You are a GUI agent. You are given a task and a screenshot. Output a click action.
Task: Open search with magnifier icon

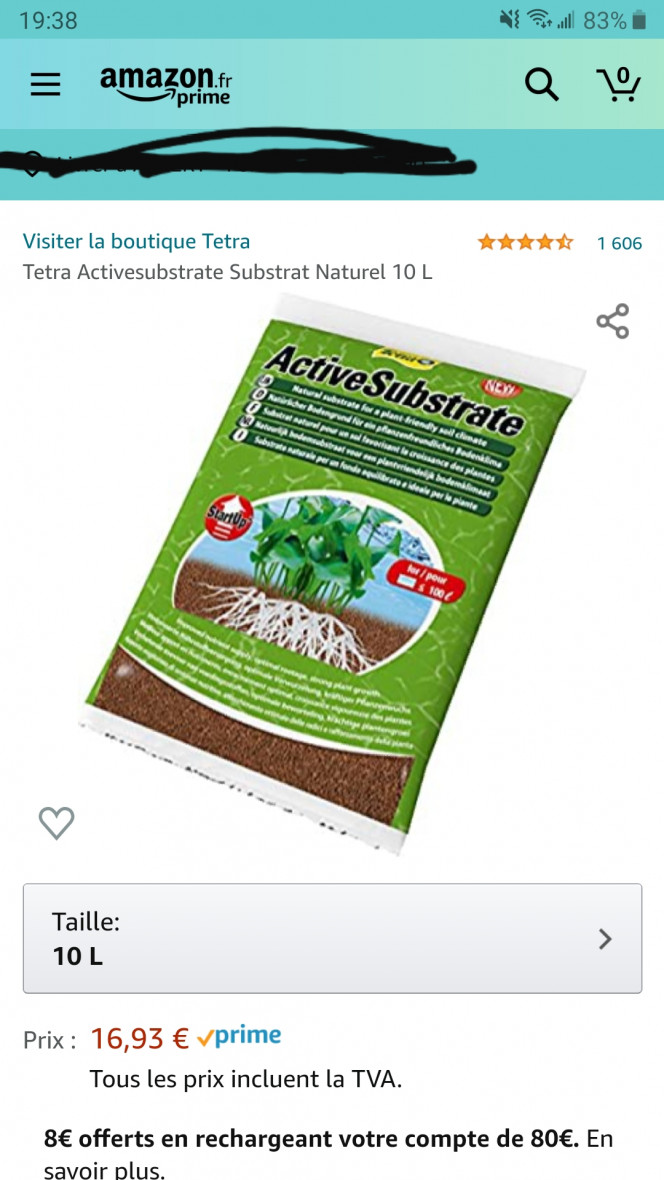pyautogui.click(x=541, y=84)
